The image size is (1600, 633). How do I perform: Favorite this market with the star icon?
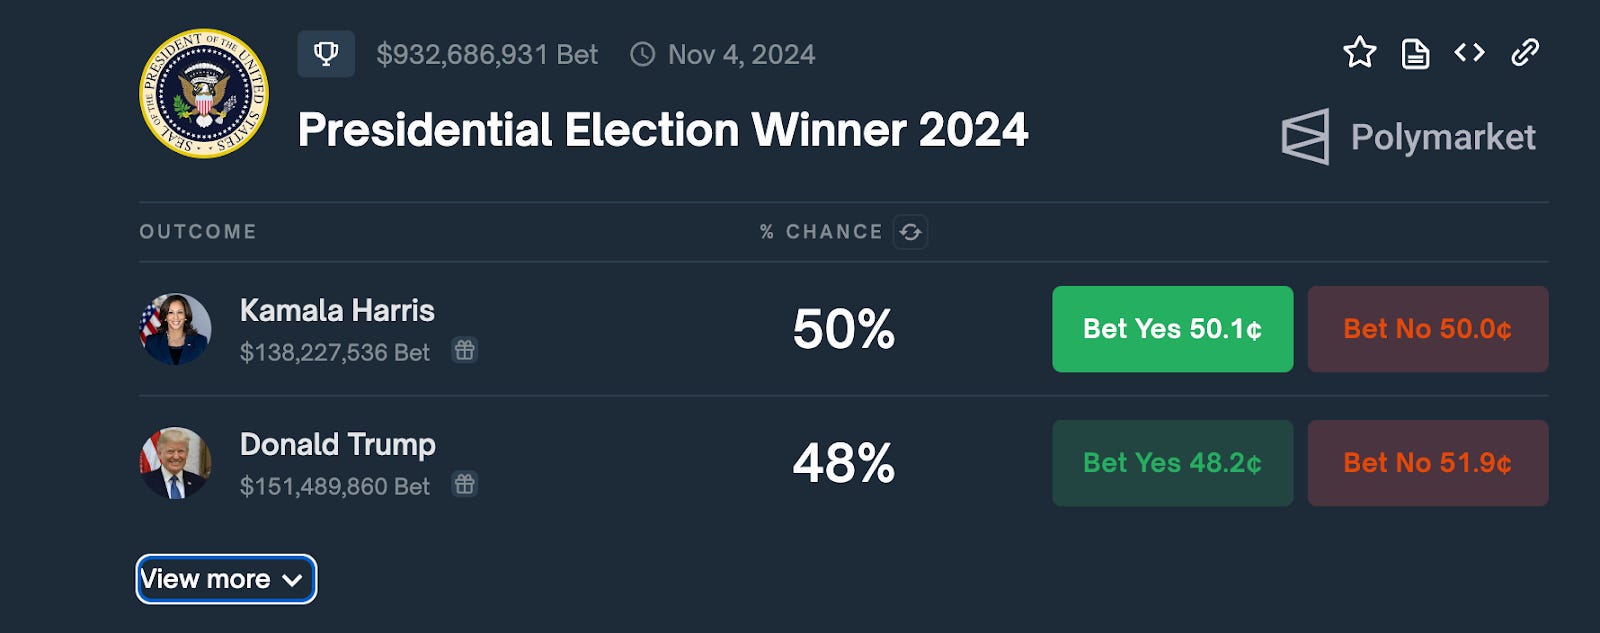coord(1359,53)
